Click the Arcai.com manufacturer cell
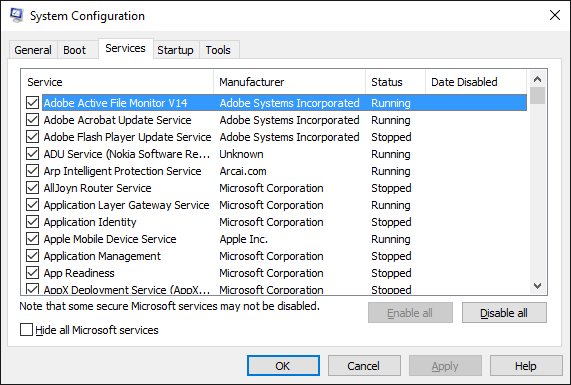571x385 pixels. tap(243, 171)
